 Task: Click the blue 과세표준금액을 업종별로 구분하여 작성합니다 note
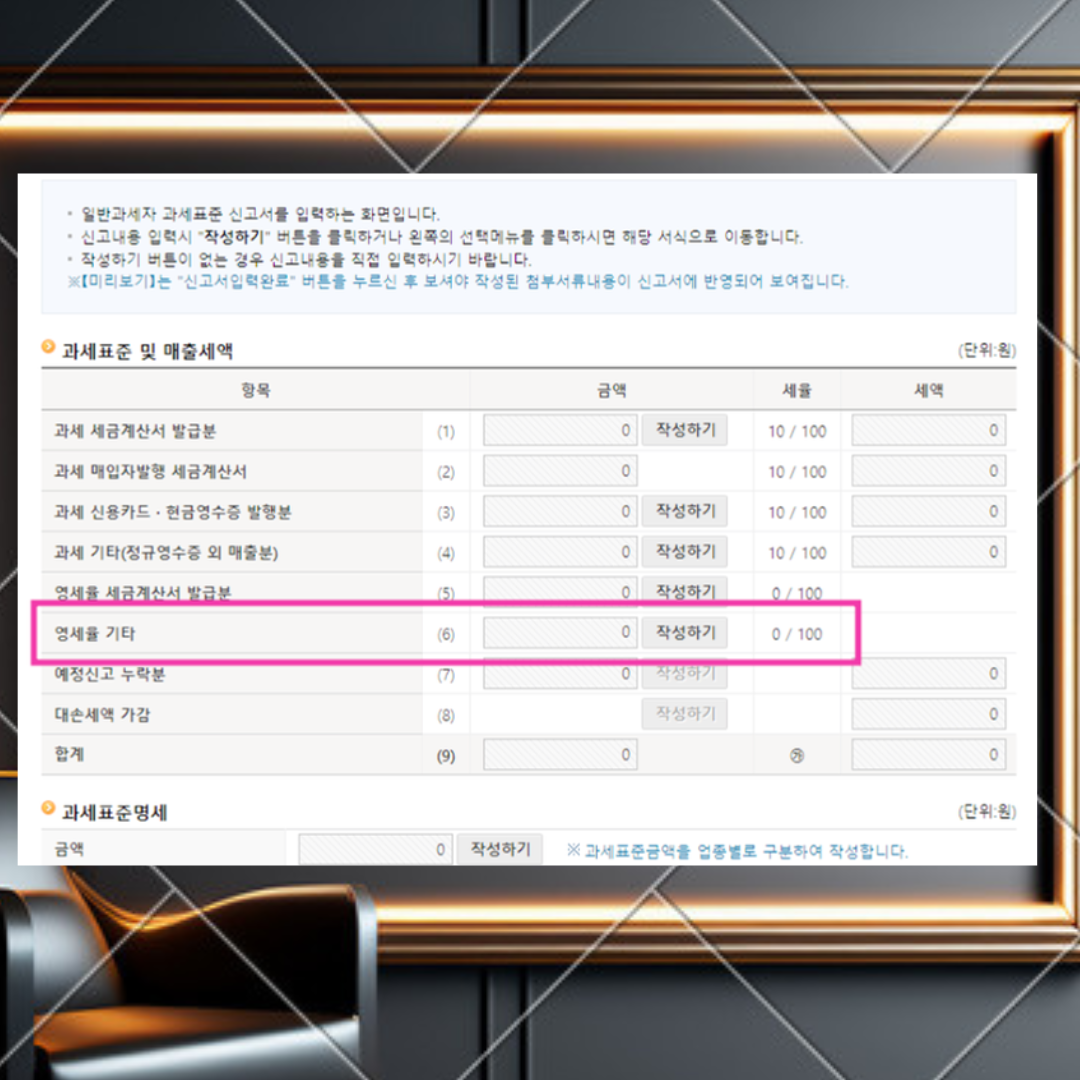pyautogui.click(x=737, y=851)
